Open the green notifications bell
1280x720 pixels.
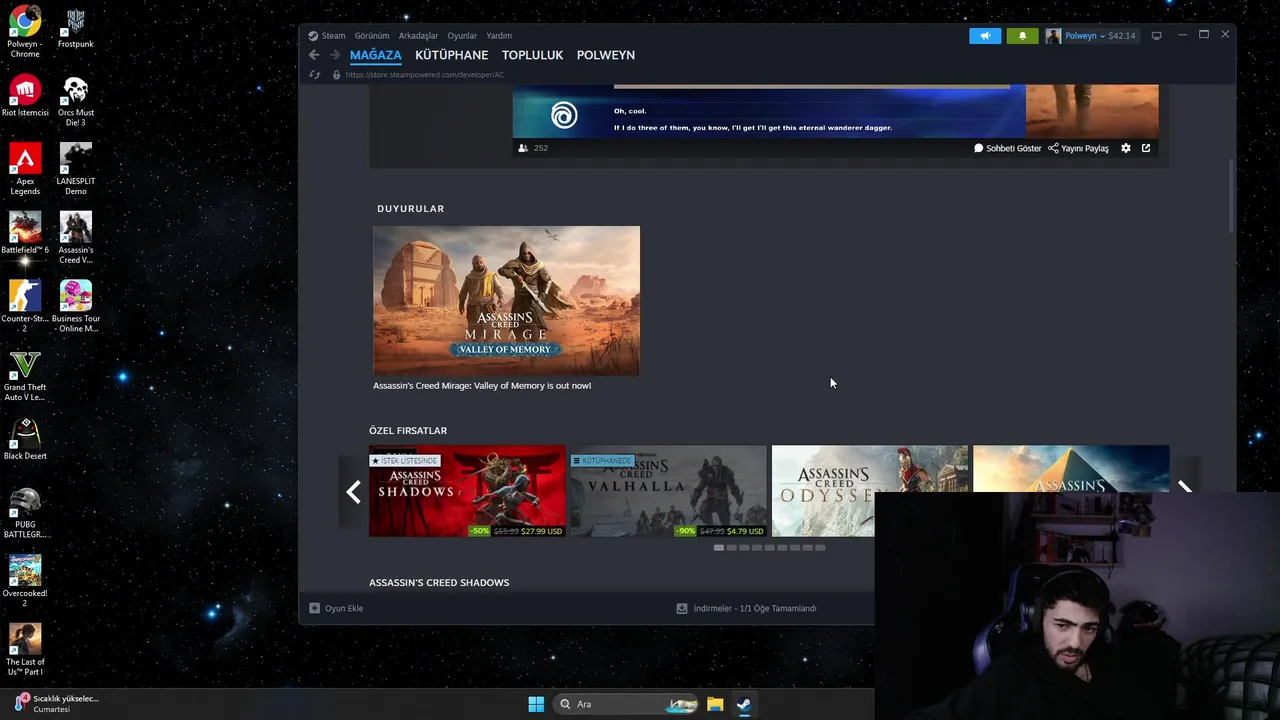1022,36
